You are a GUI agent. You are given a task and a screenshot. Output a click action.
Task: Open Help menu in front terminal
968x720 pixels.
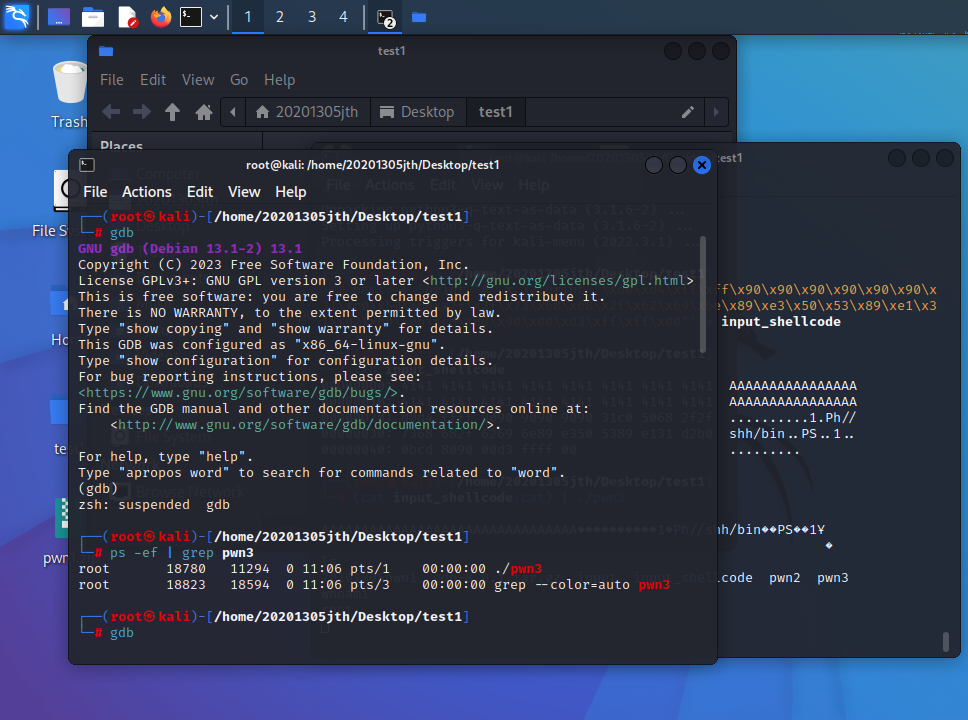290,192
